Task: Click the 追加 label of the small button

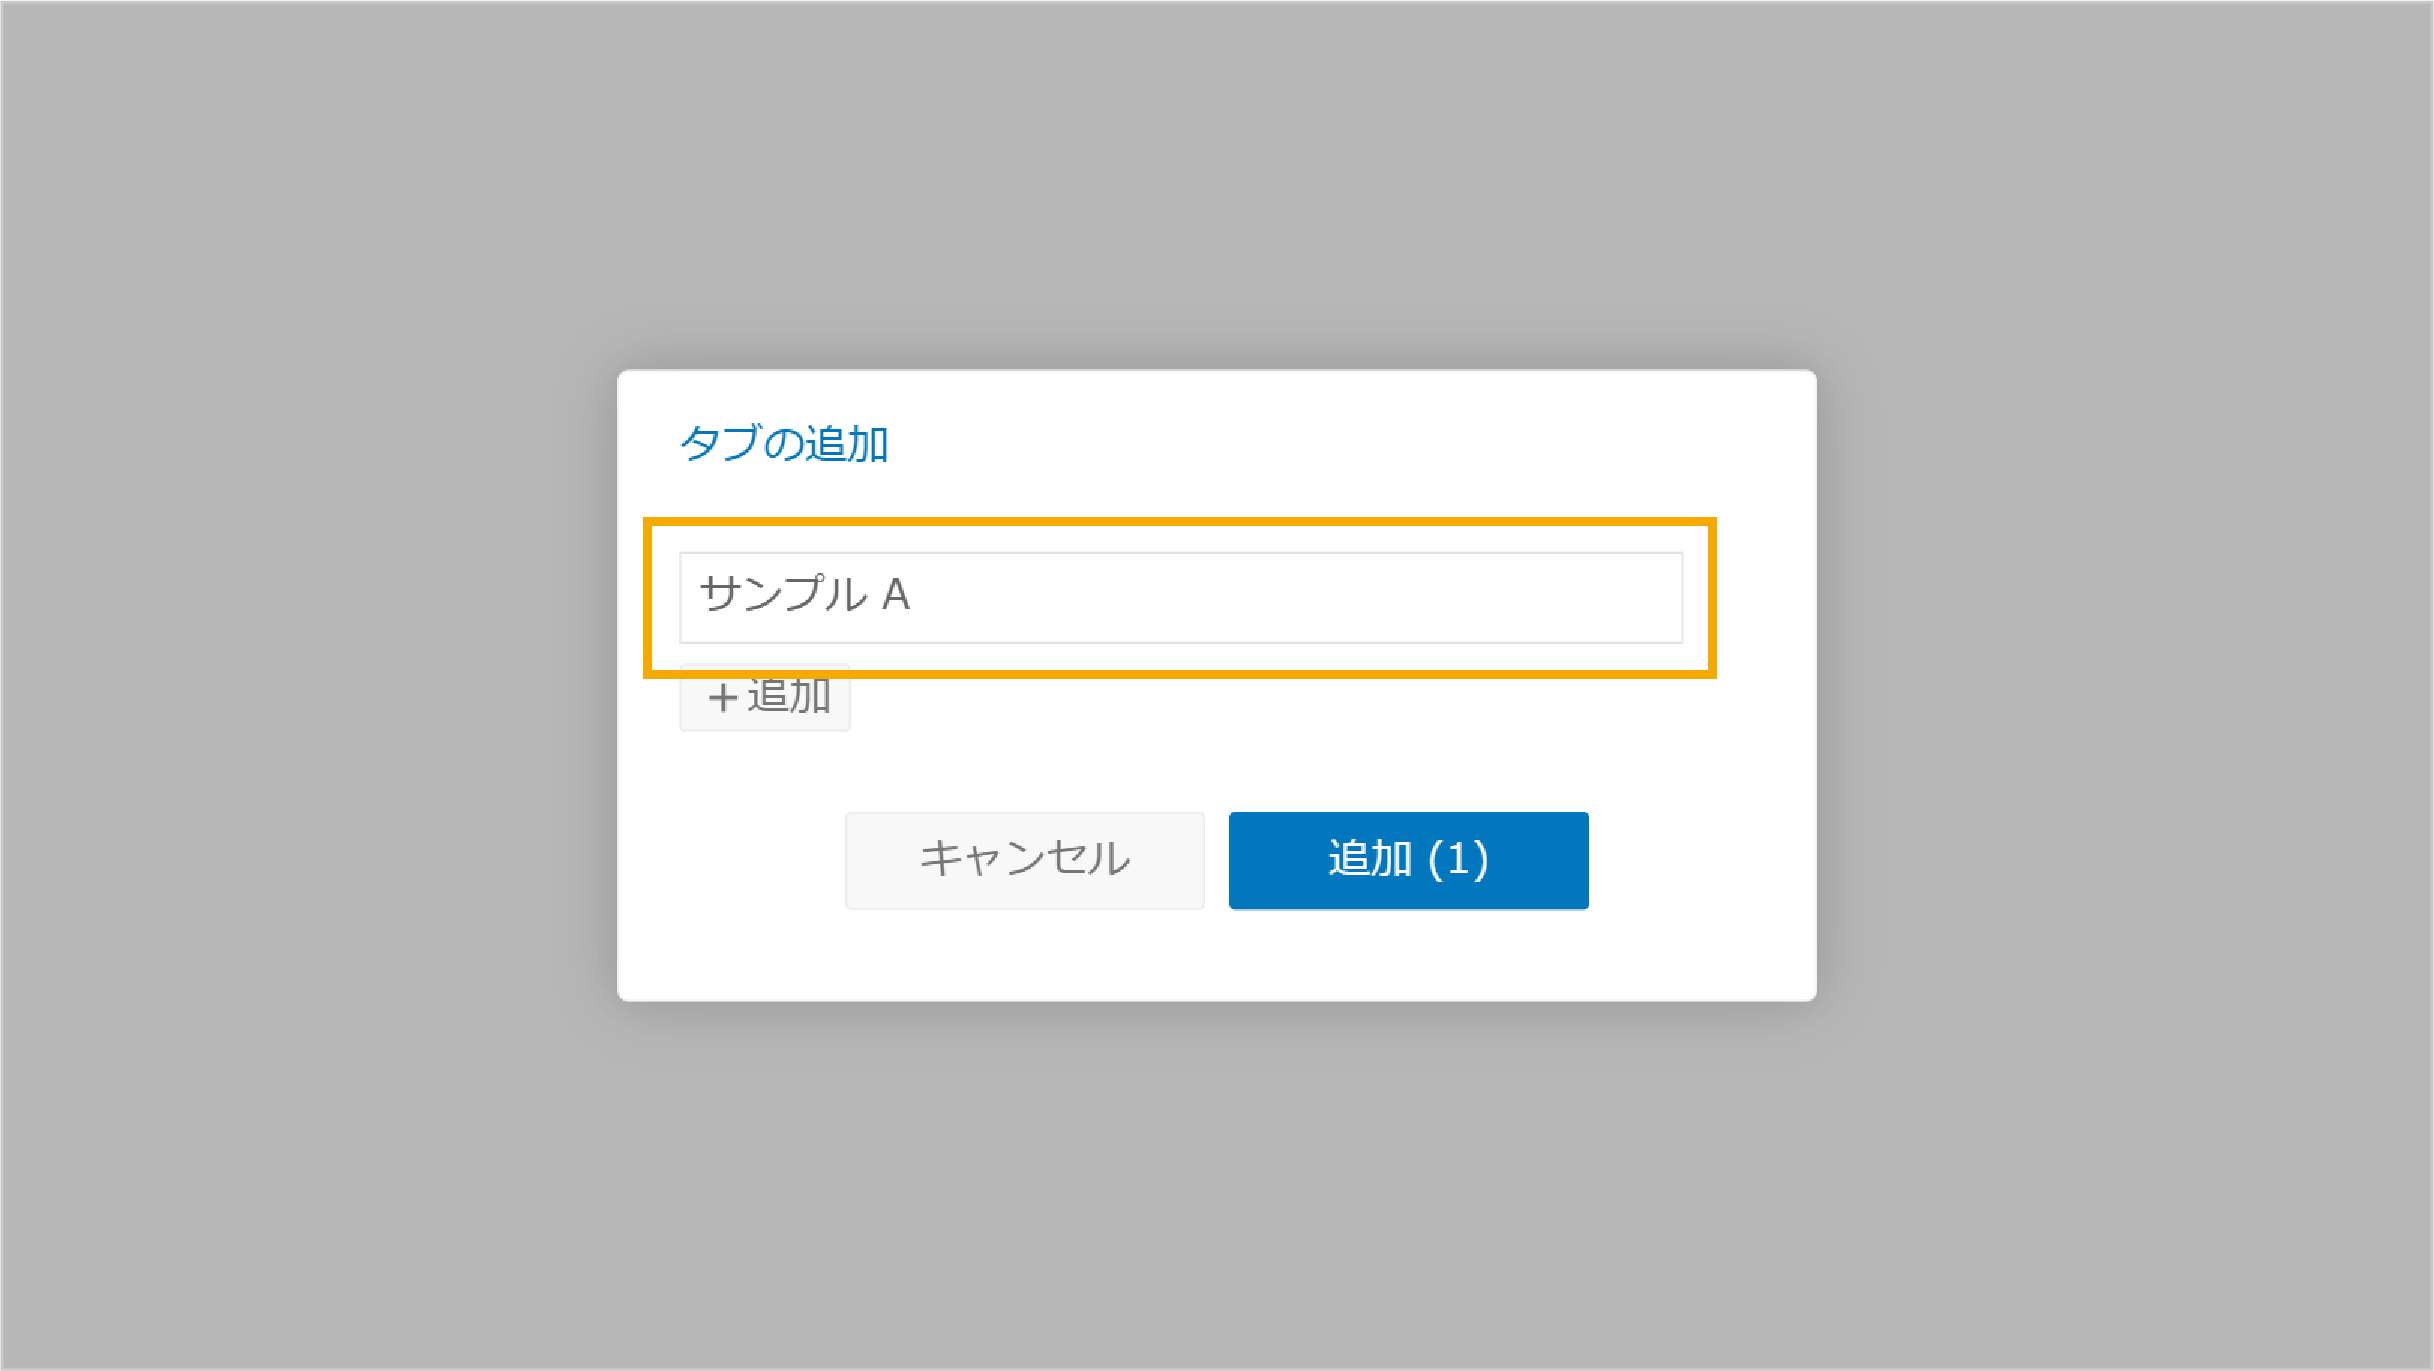Action: coord(789,696)
